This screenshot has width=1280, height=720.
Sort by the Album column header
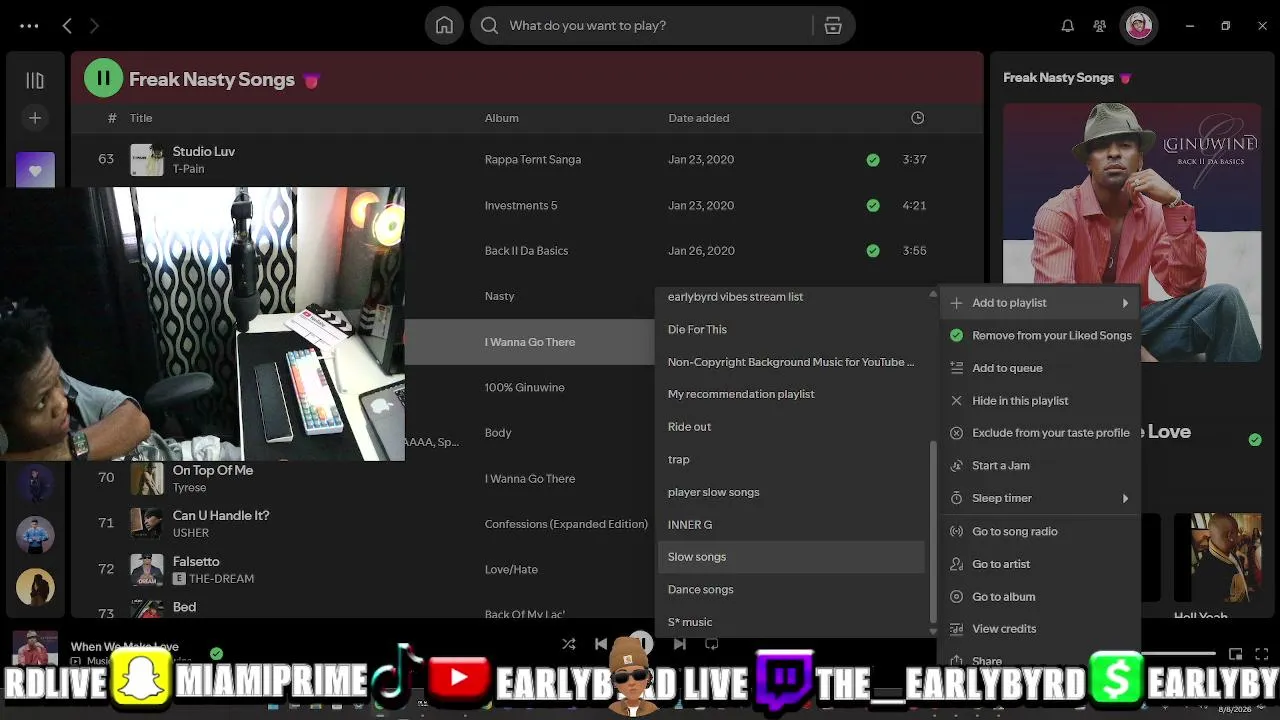pos(501,118)
